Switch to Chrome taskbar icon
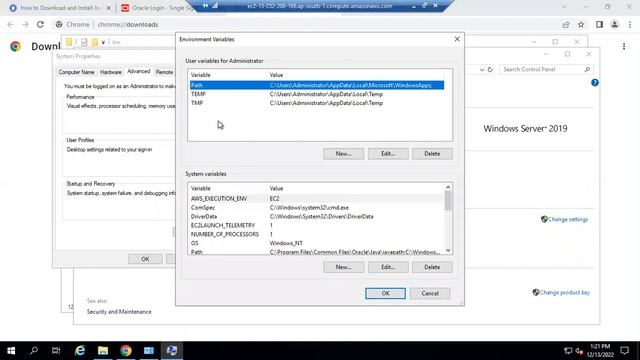 tap(126, 351)
